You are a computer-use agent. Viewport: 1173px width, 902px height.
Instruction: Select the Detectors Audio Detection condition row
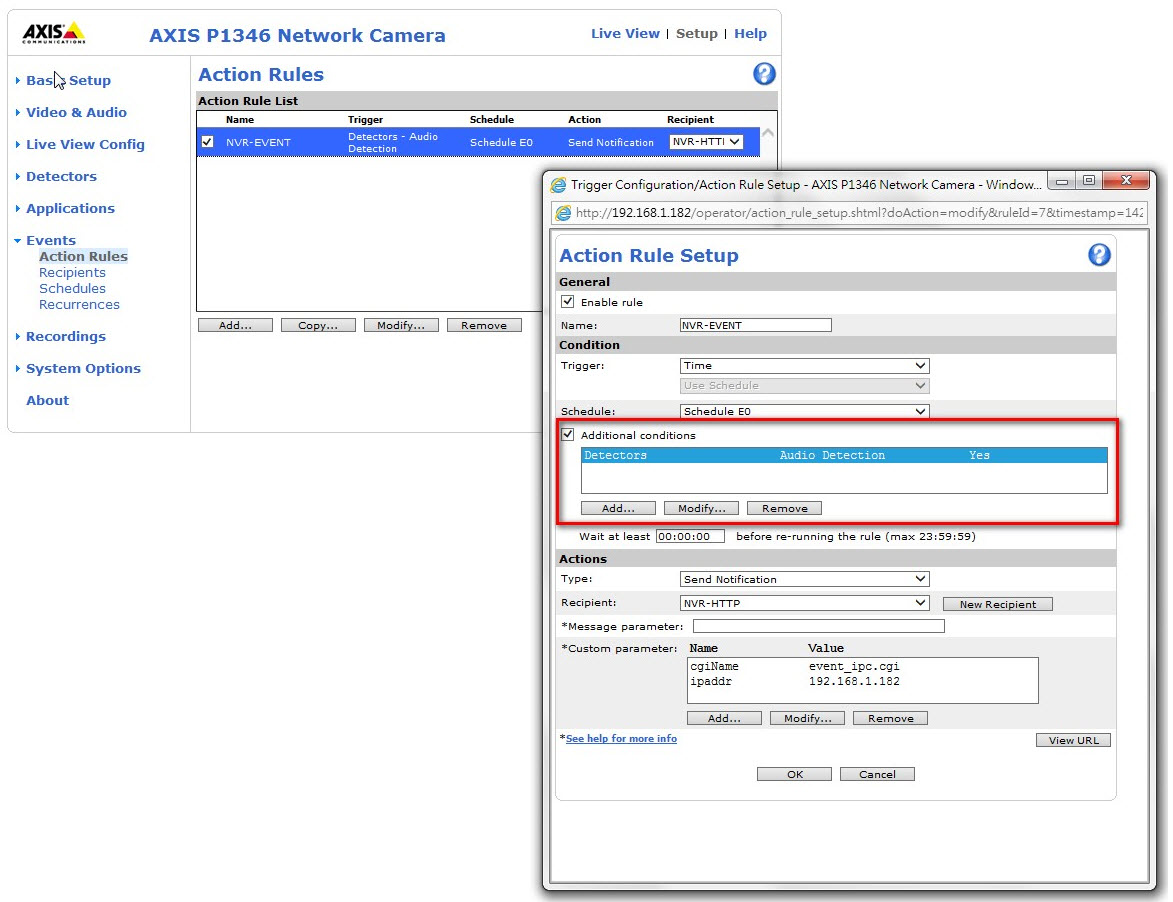[844, 455]
